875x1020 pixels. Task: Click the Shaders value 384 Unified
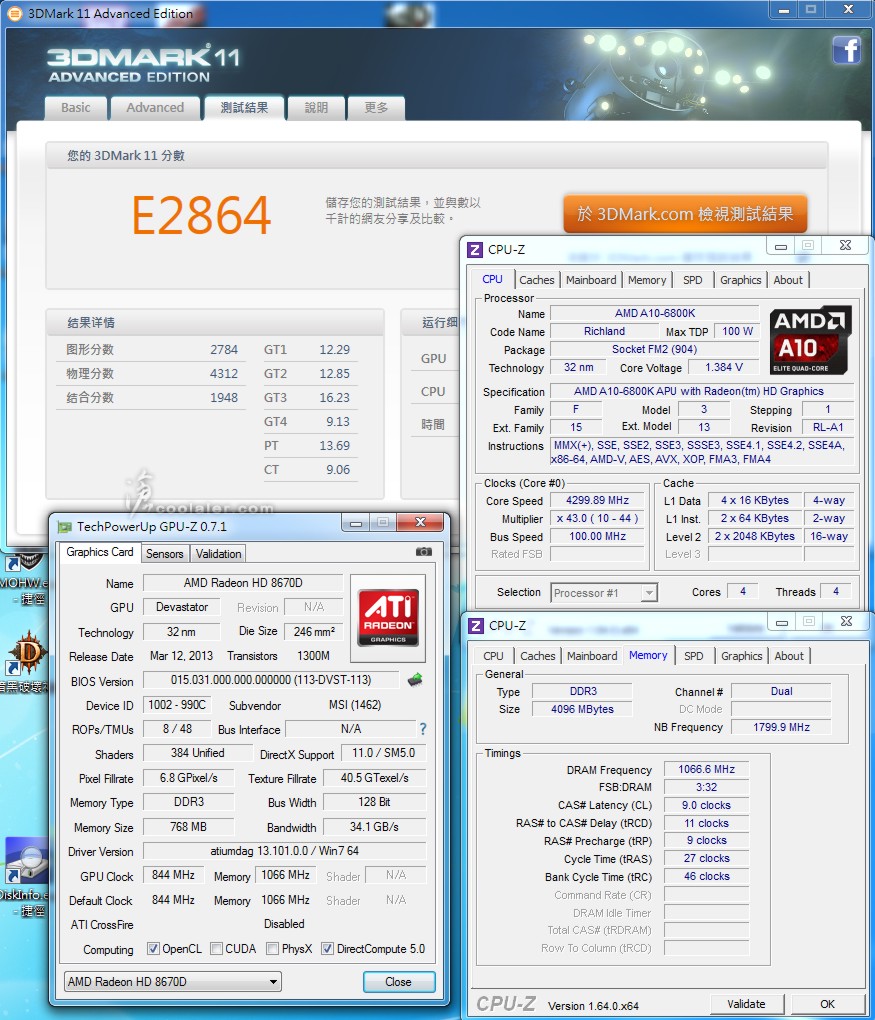click(198, 753)
